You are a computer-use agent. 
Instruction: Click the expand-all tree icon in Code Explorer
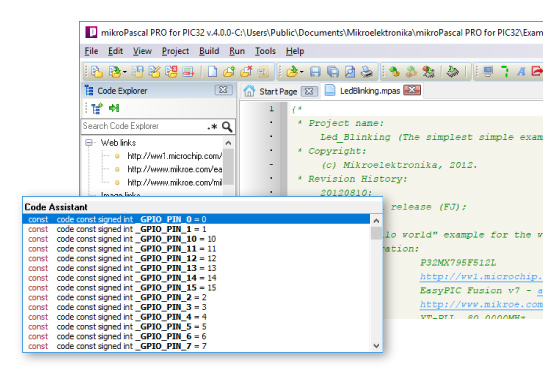pos(97,108)
